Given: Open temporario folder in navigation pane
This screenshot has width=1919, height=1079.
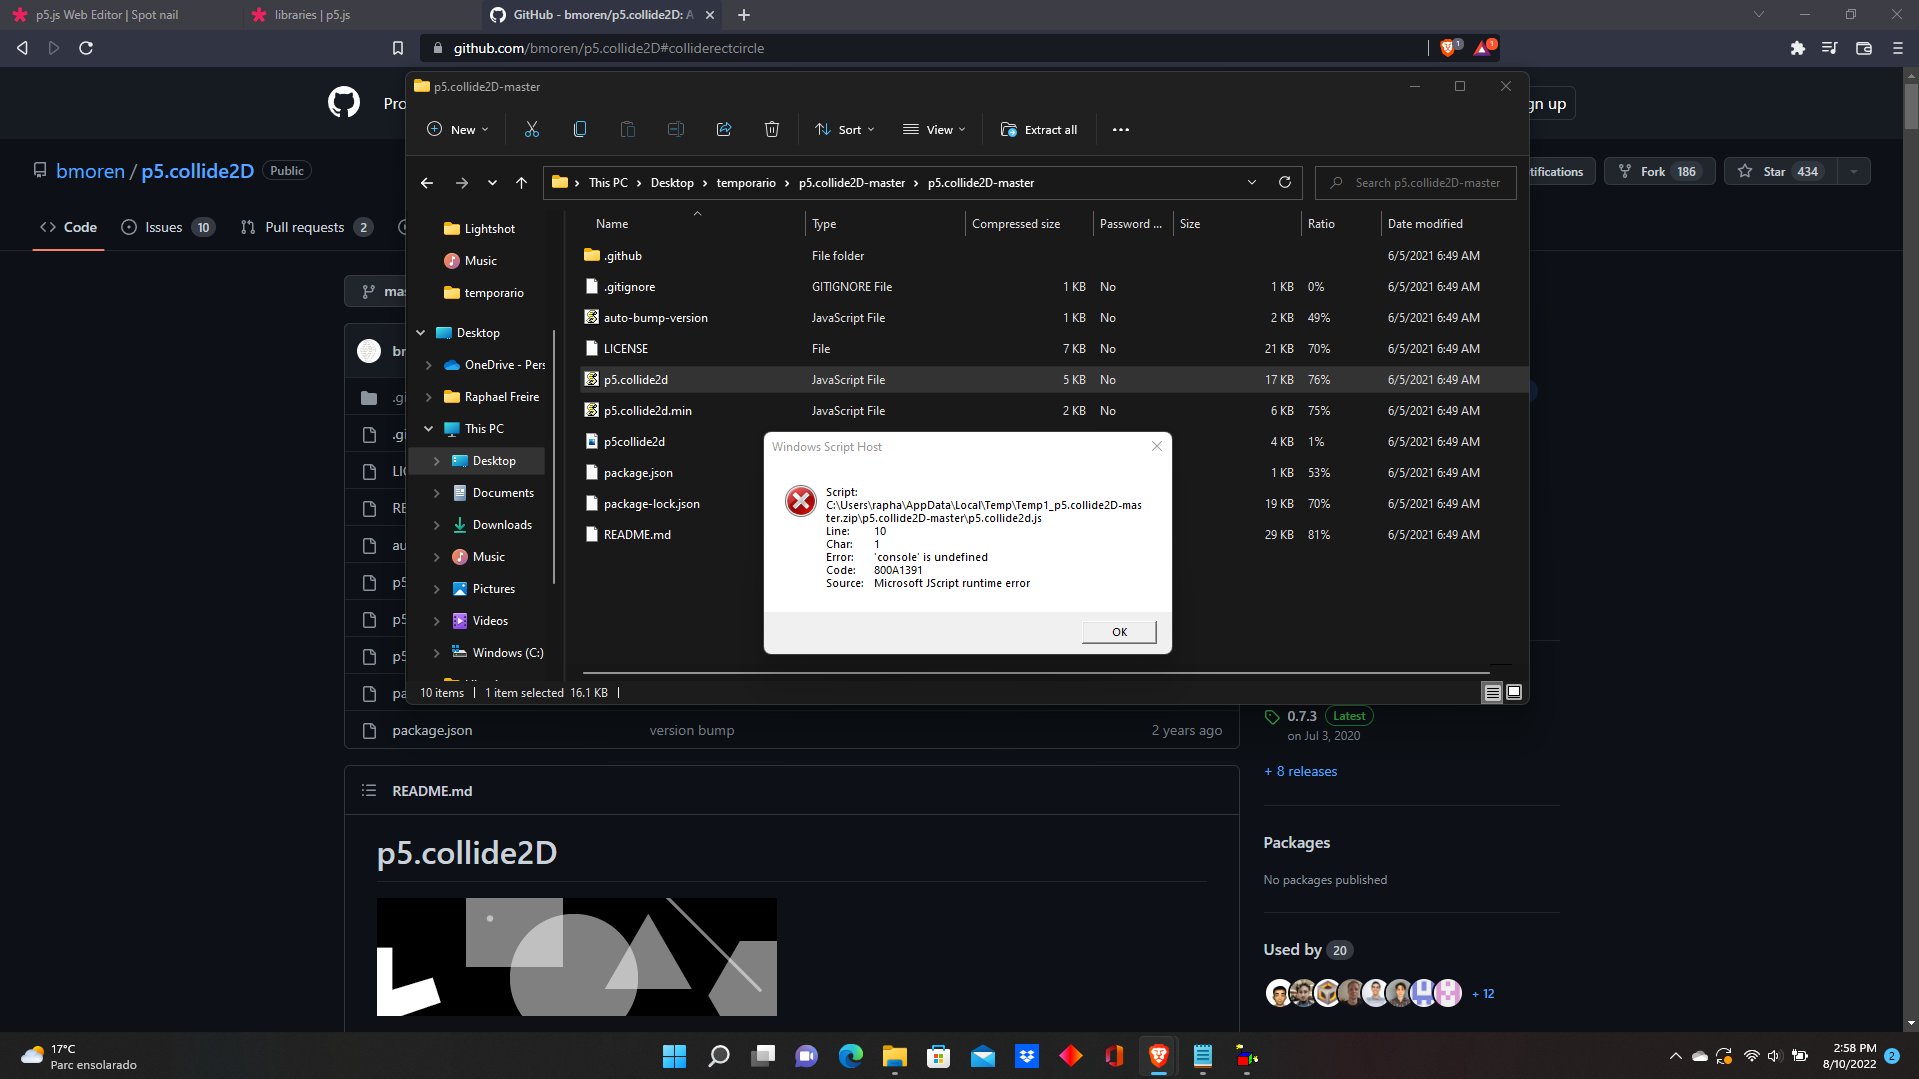Looking at the screenshot, I should click(x=483, y=293).
